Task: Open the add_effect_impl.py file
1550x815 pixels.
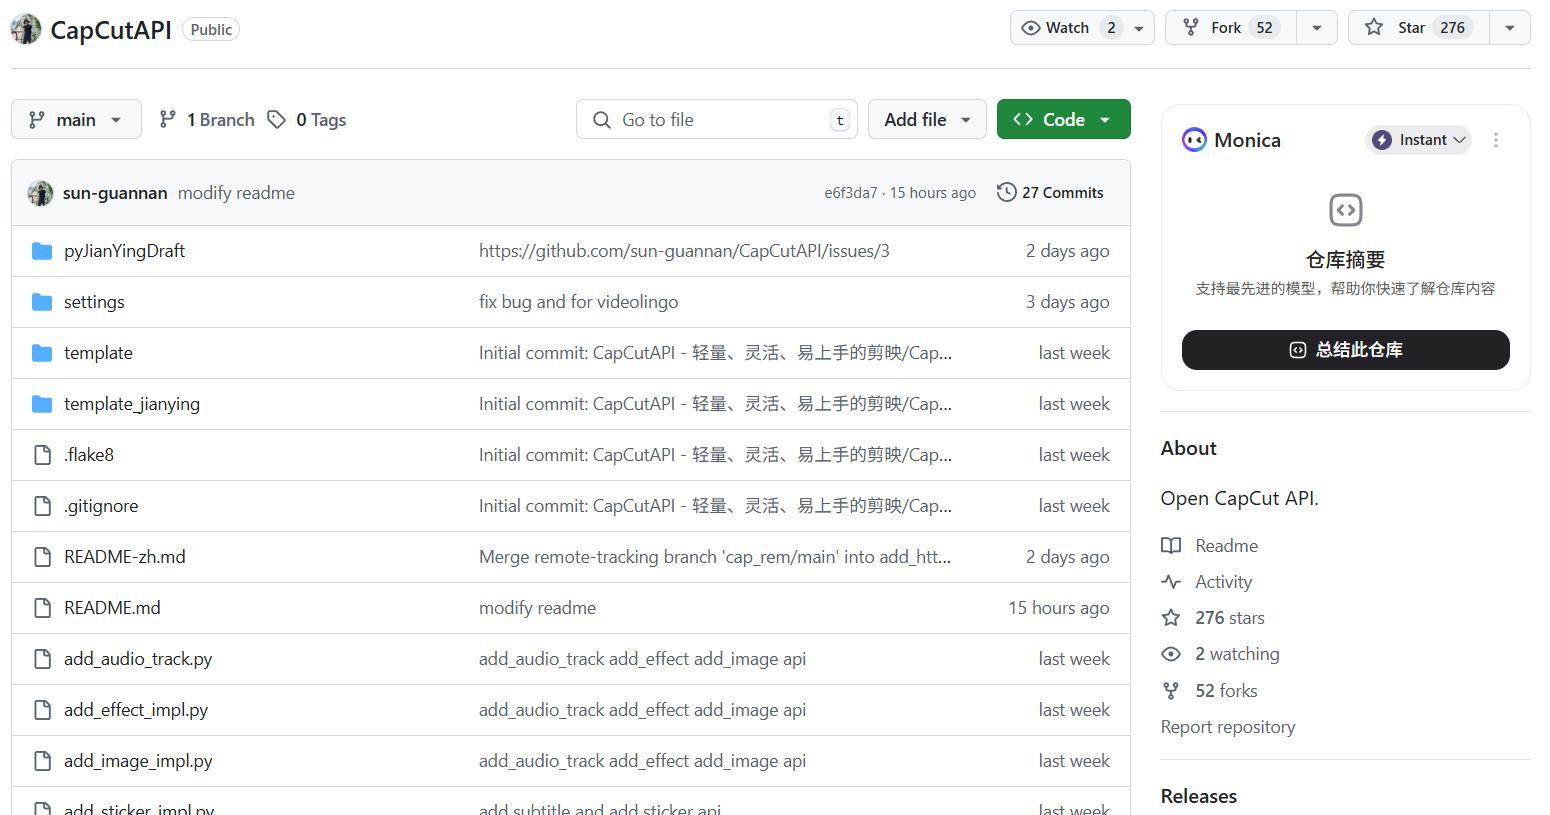Action: coord(136,710)
